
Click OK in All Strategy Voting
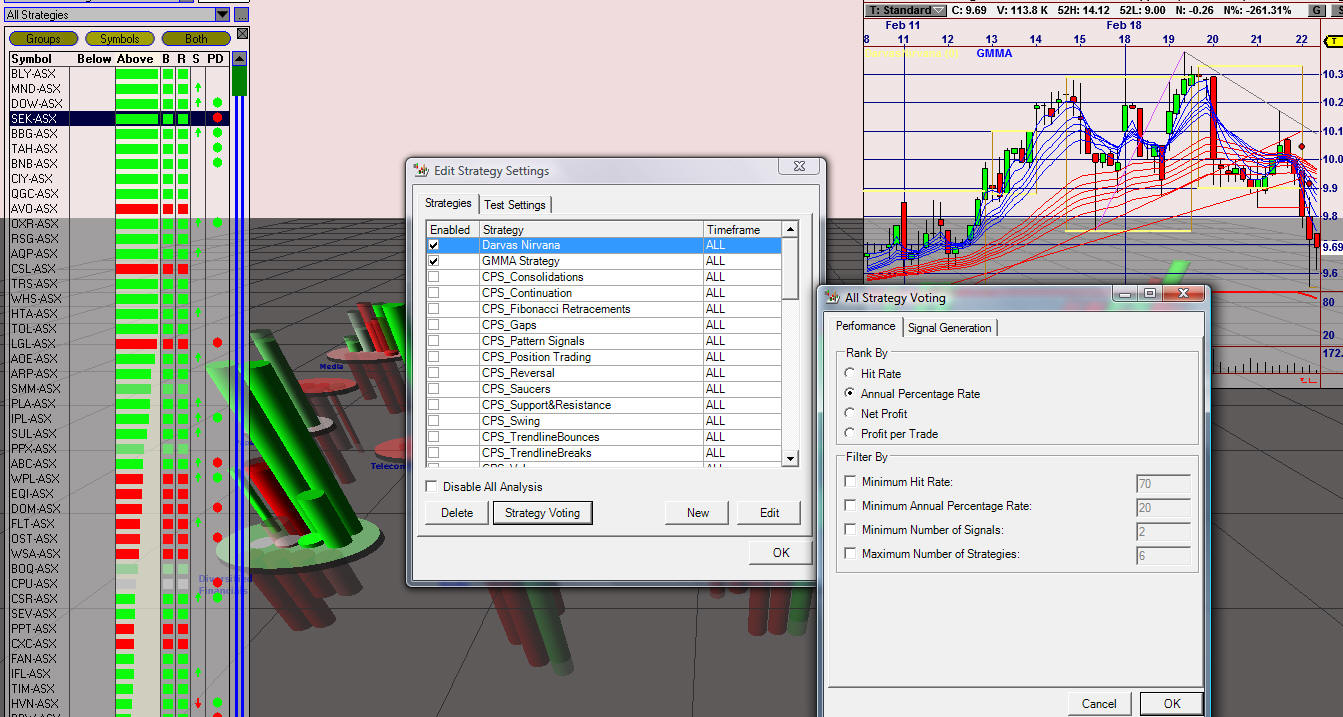click(x=1172, y=704)
